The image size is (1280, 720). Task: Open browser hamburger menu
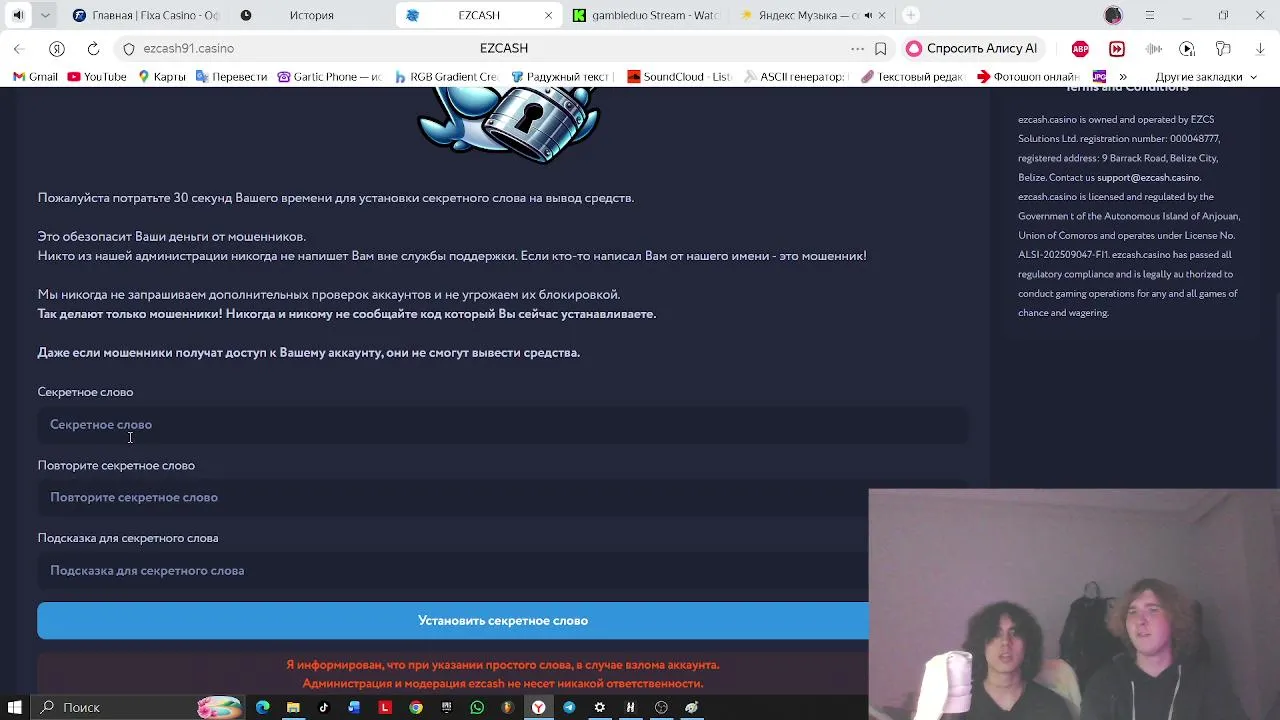click(x=1150, y=15)
